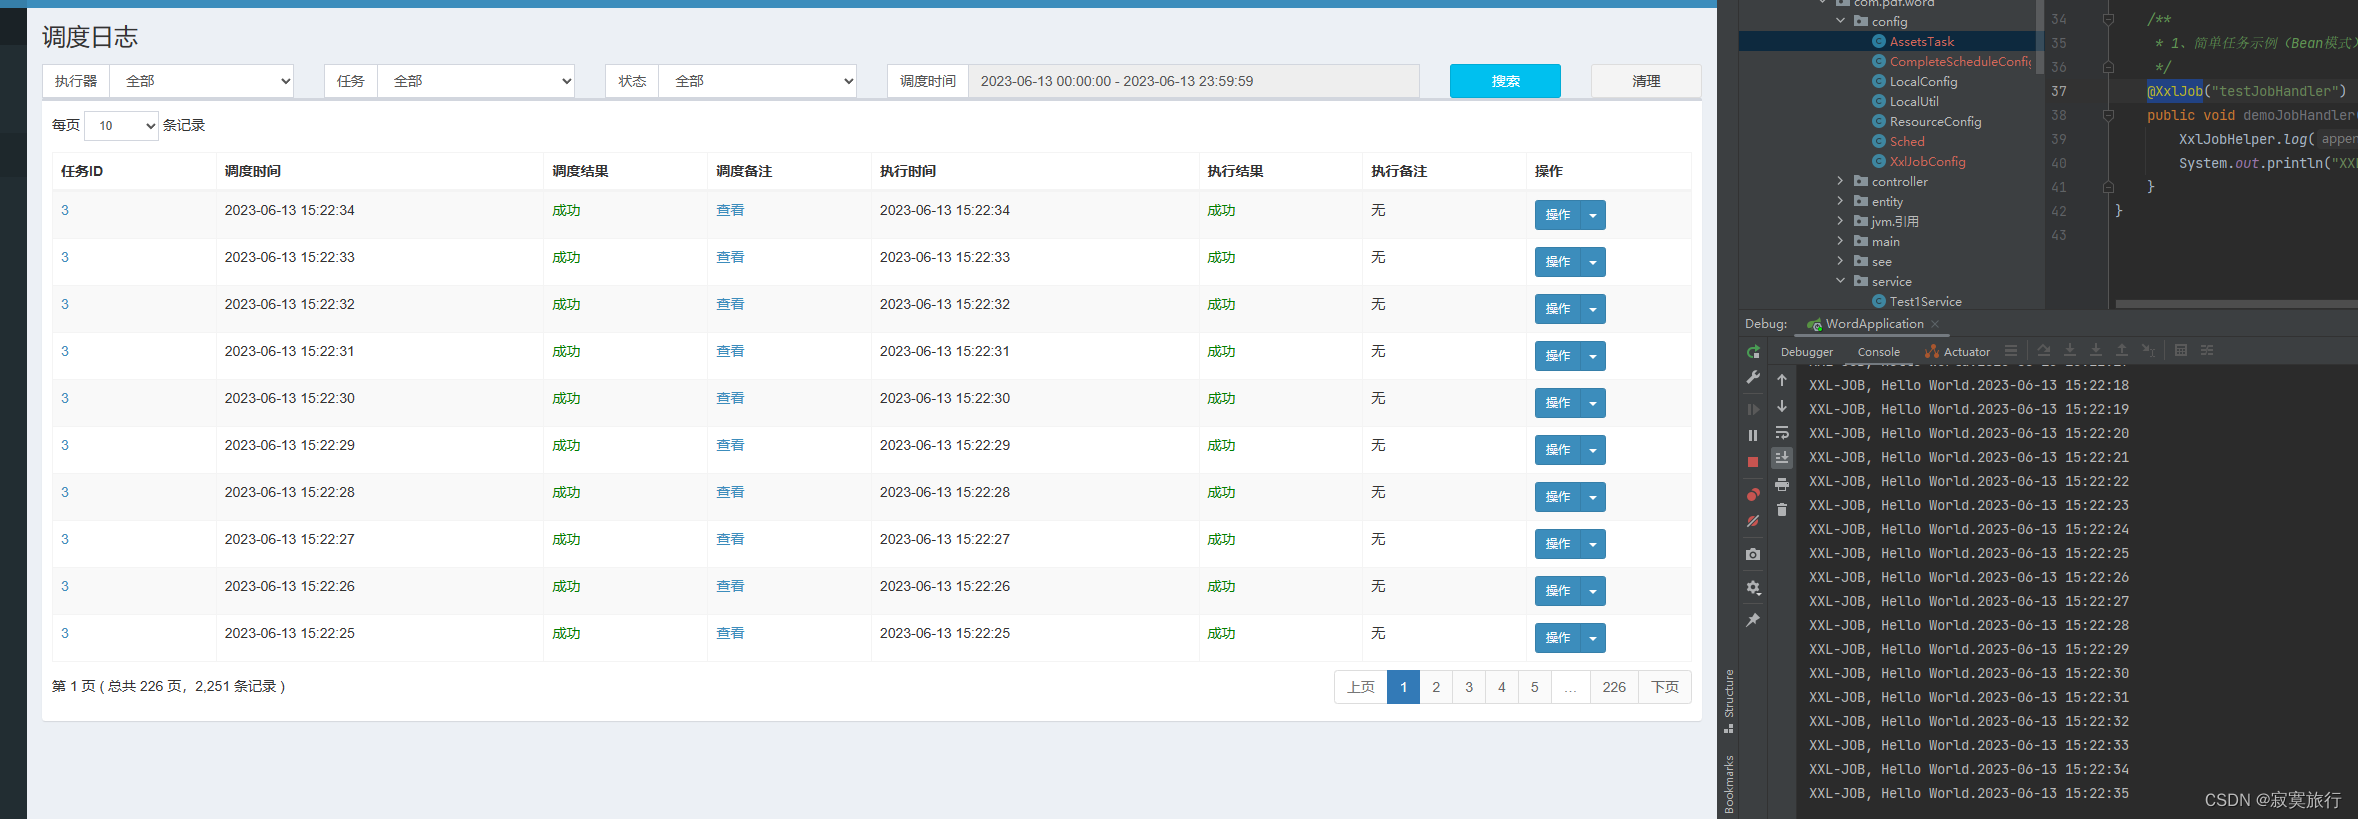This screenshot has height=819, width=2358.
Task: Collapse code fold marker at line 38
Action: [x=2108, y=115]
